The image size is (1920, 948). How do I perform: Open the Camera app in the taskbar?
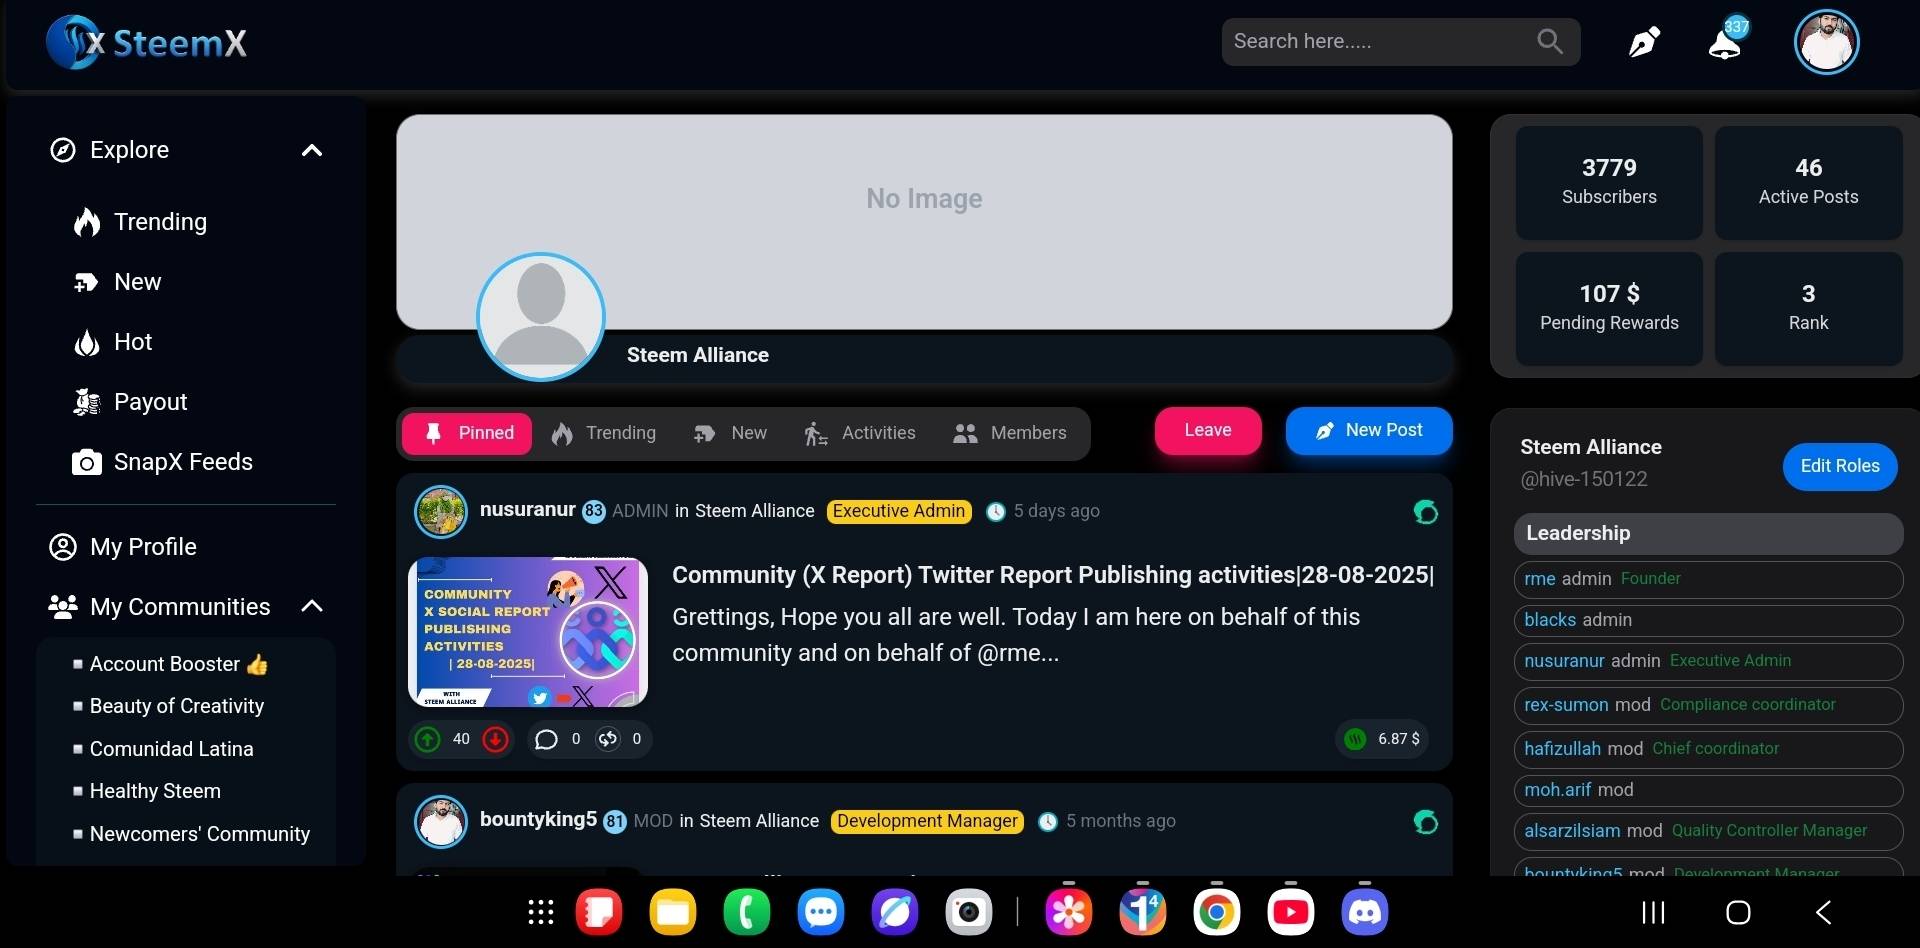[x=969, y=912]
